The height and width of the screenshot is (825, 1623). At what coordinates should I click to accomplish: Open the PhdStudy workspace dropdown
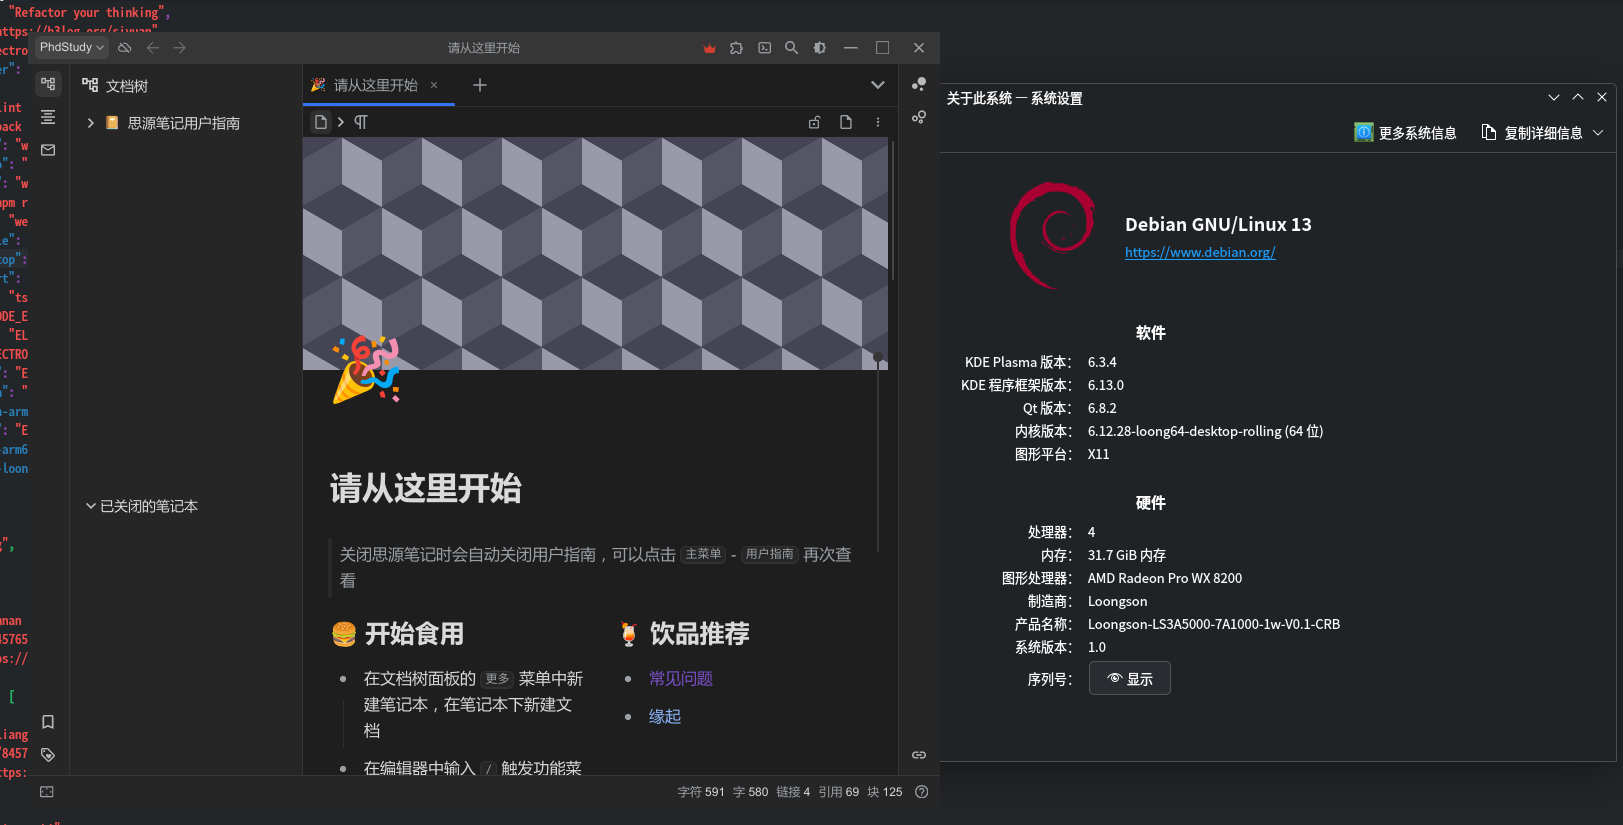[72, 48]
